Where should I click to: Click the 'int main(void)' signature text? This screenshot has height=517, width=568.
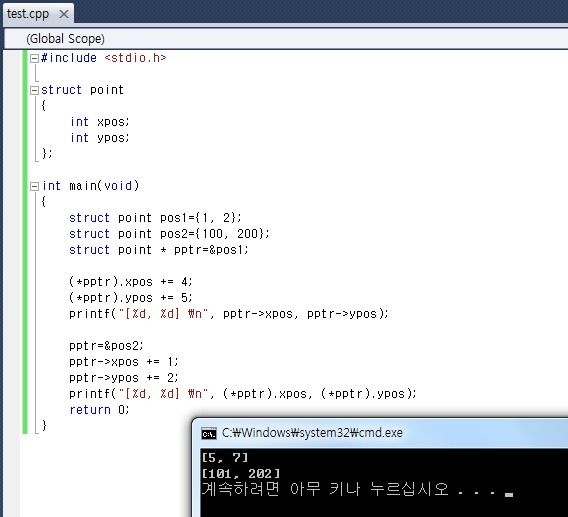(x=90, y=186)
